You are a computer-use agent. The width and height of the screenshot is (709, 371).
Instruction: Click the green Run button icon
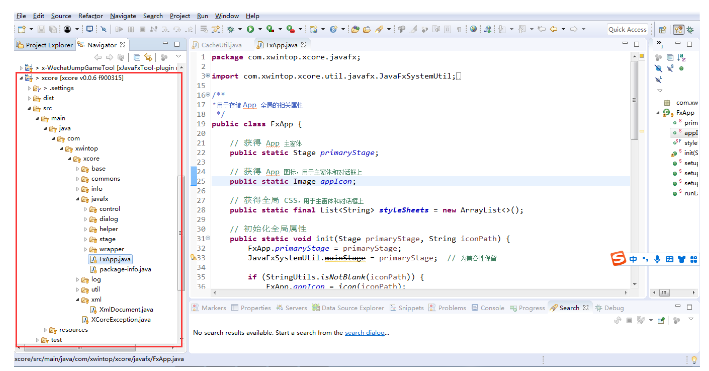tap(250, 29)
